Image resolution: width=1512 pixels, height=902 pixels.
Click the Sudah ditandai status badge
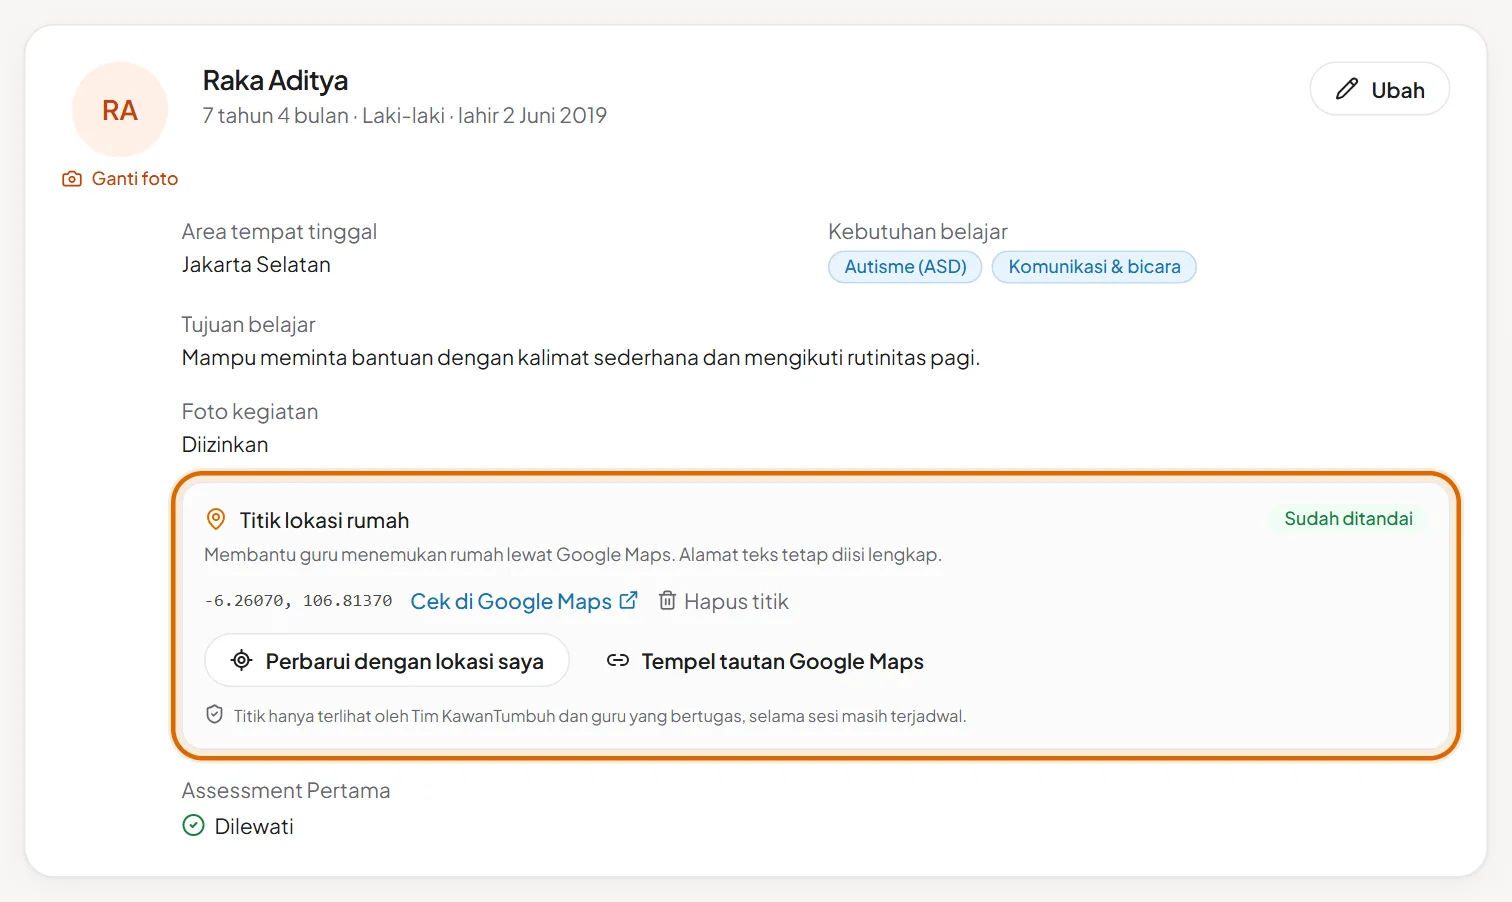click(1348, 518)
